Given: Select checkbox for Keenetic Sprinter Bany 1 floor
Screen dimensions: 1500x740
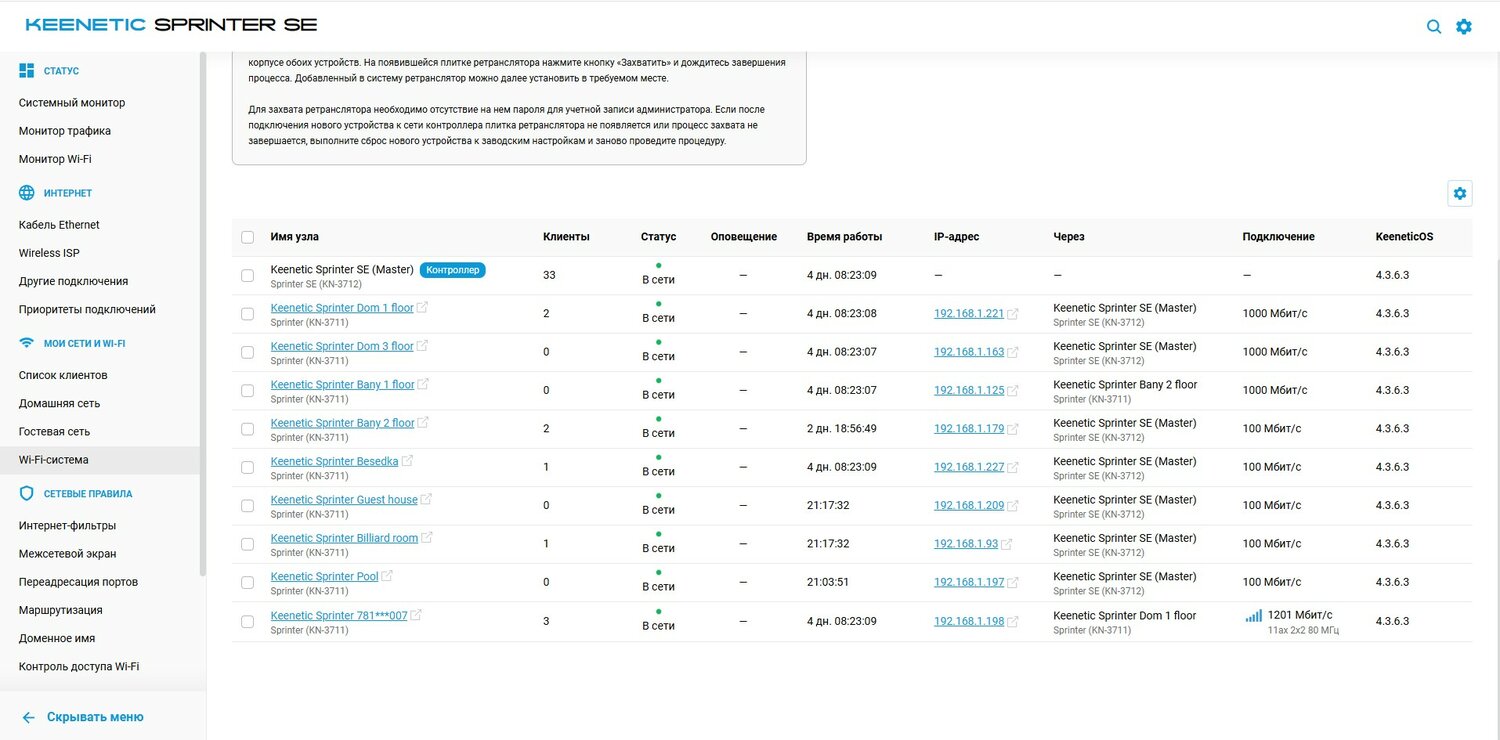Looking at the screenshot, I should [248, 390].
